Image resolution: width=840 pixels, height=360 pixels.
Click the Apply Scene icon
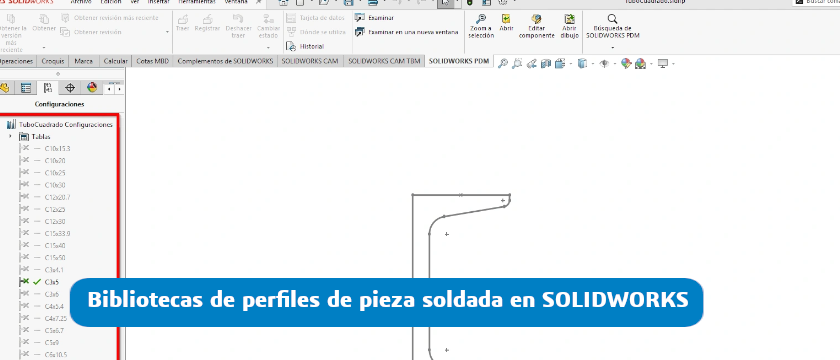pos(640,64)
